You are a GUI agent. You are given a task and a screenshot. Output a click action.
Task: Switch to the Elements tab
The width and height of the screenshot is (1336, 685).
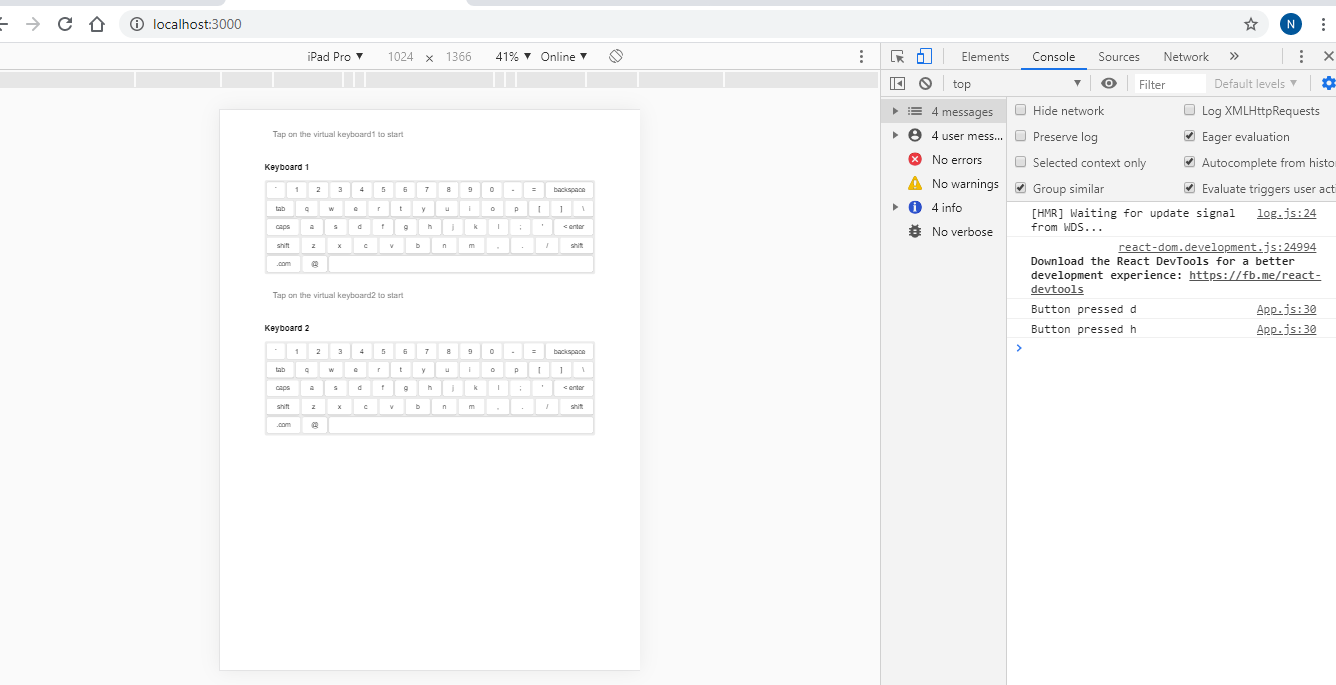(985, 57)
